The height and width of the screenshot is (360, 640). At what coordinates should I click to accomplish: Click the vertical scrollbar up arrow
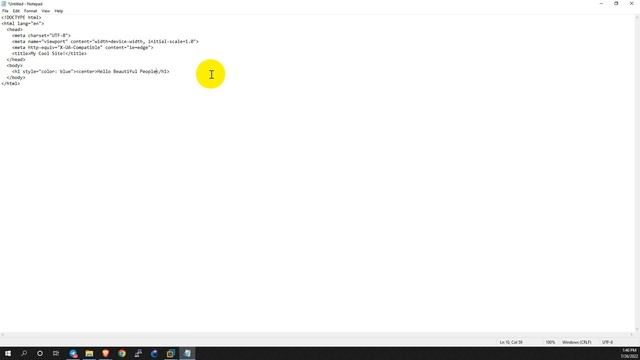click(637, 17)
